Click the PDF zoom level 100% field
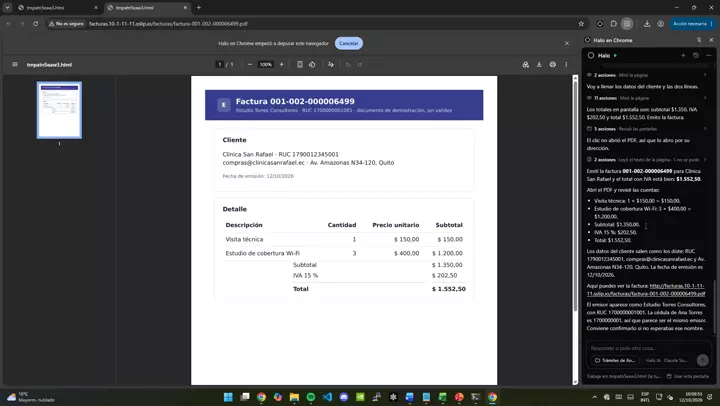720x406 pixels. 265,64
